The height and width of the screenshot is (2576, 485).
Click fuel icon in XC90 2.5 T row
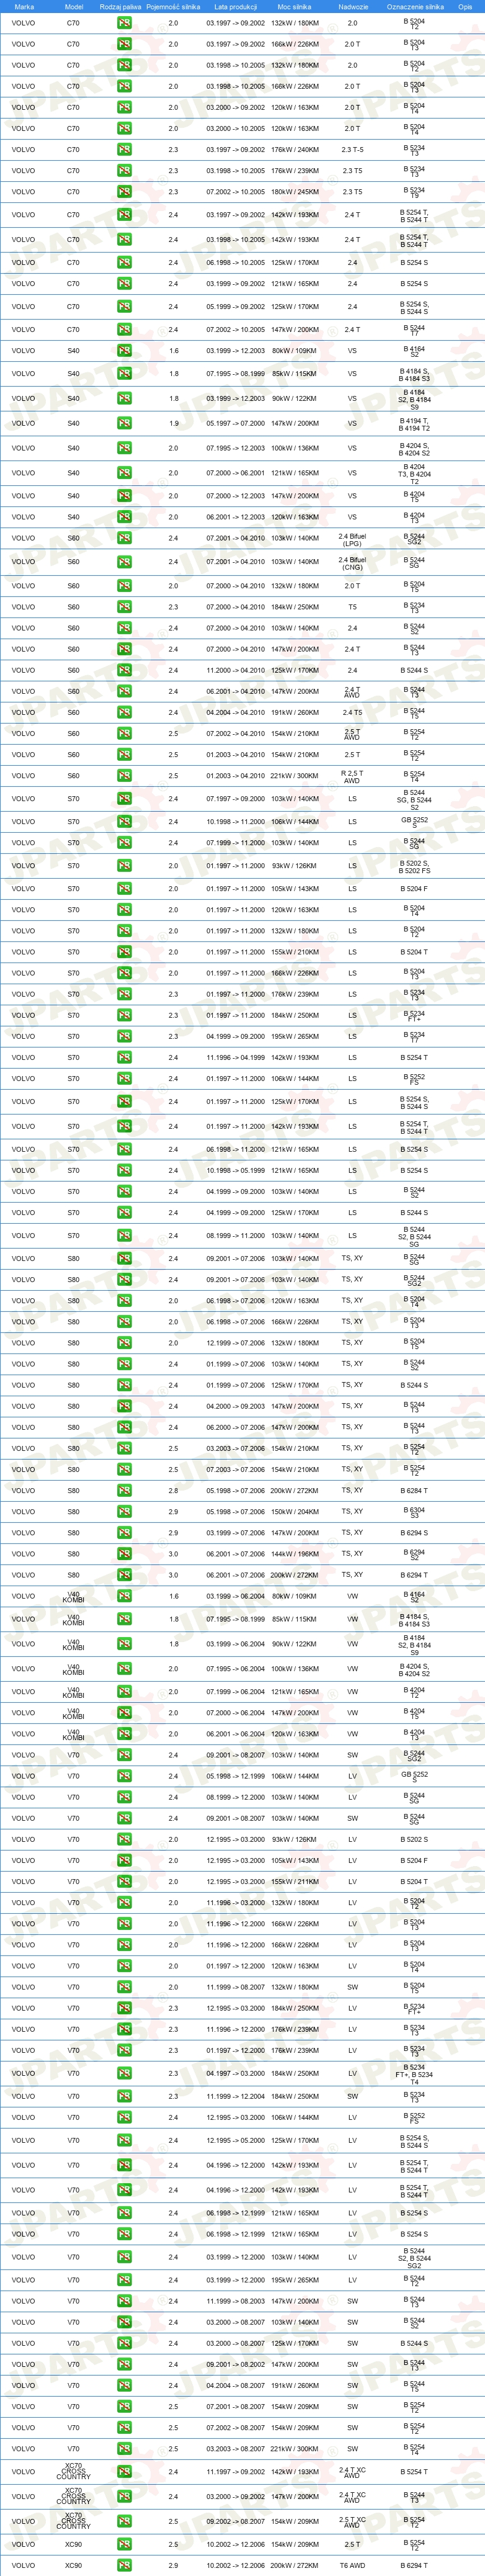click(124, 2544)
